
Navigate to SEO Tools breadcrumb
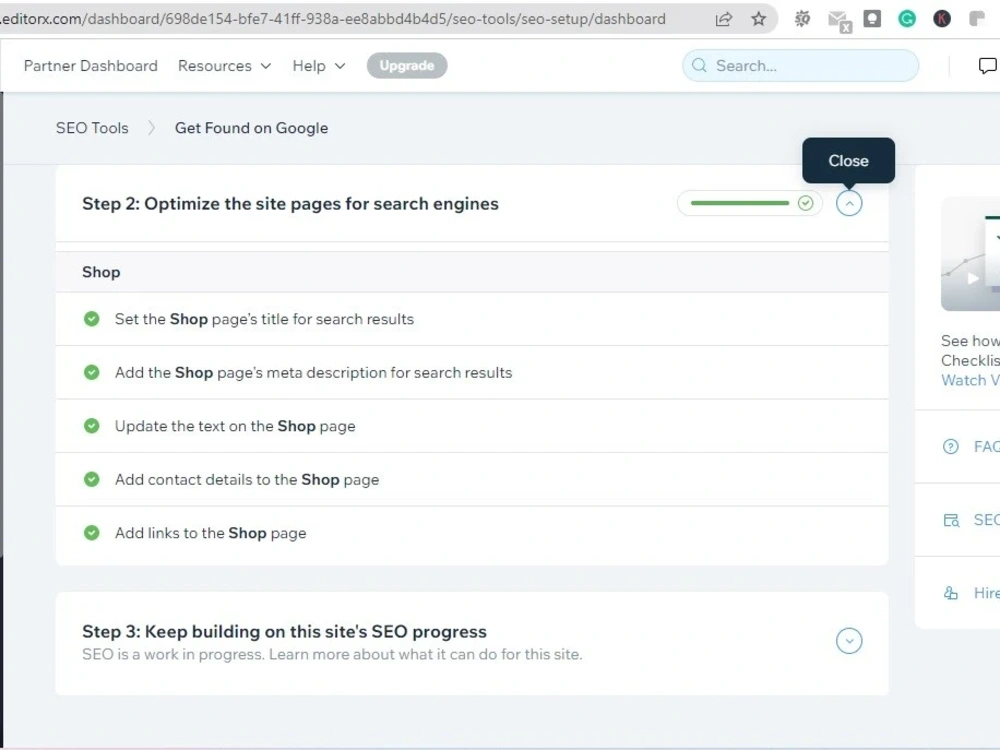point(92,128)
